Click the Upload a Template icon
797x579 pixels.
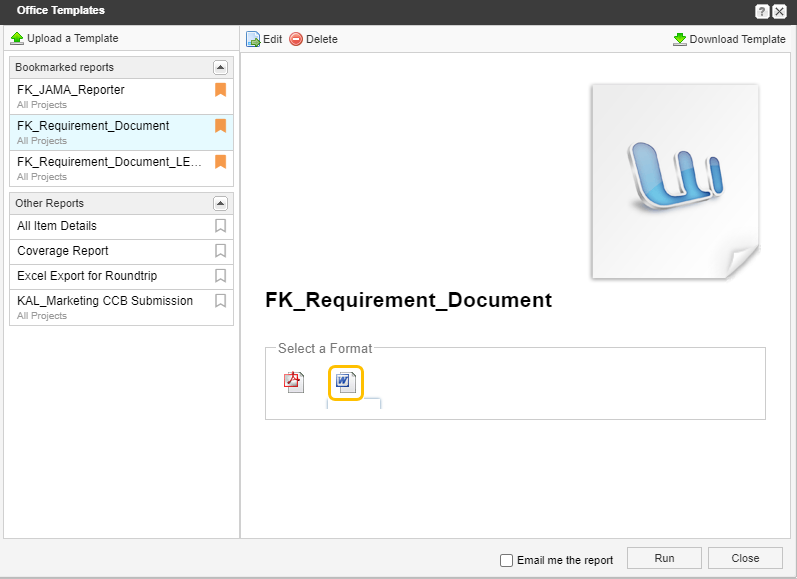pyautogui.click(x=17, y=38)
